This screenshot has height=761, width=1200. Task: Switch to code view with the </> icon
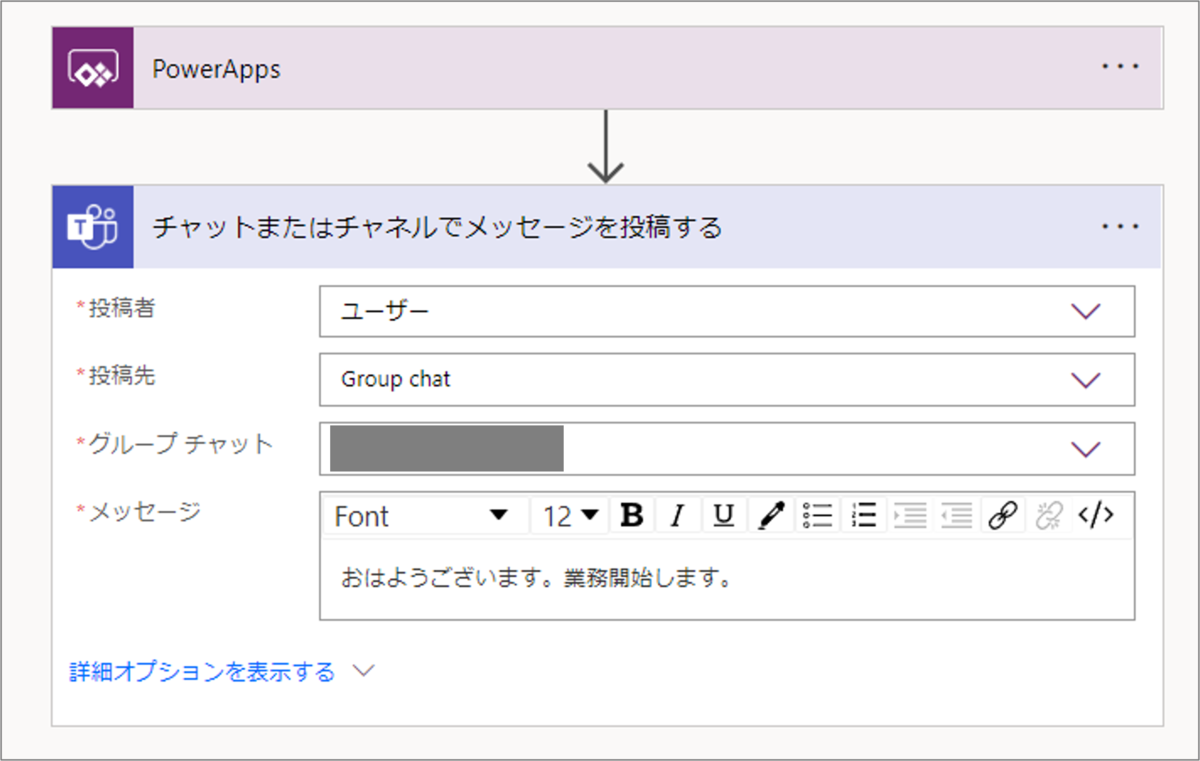[1095, 516]
